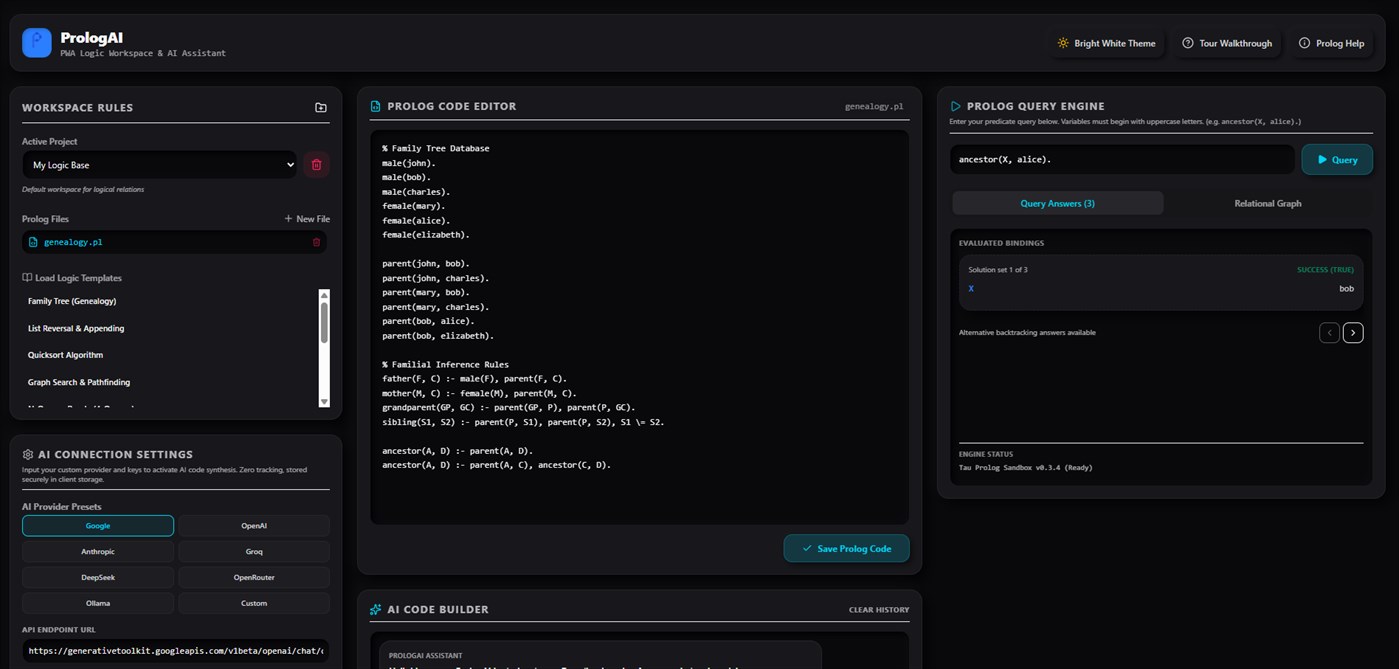Select OpenAI provider preset
The width and height of the screenshot is (1399, 669).
click(x=254, y=526)
